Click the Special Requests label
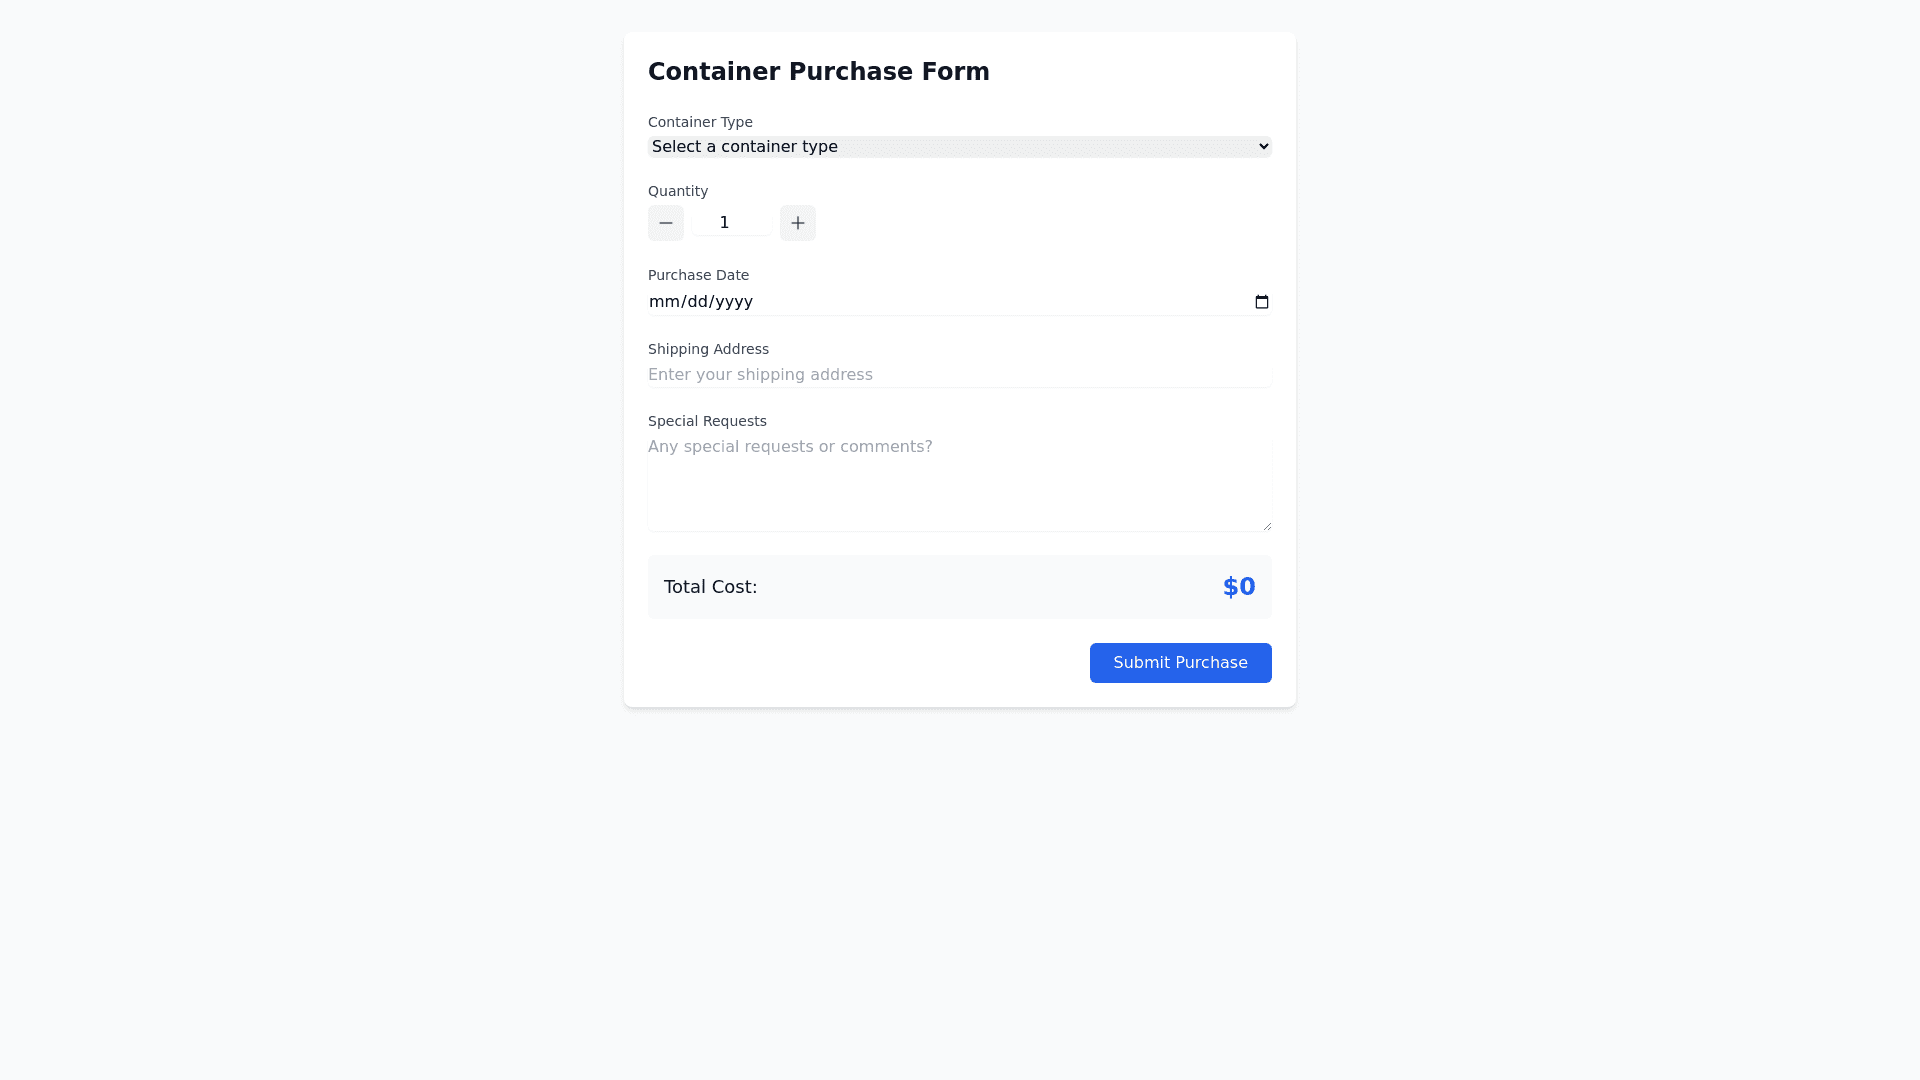The image size is (1920, 1080). click(707, 421)
